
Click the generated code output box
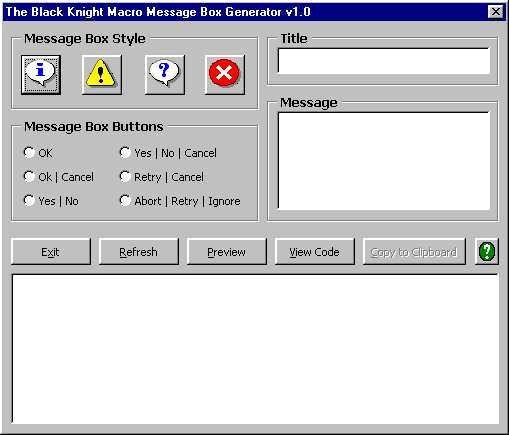pos(255,349)
